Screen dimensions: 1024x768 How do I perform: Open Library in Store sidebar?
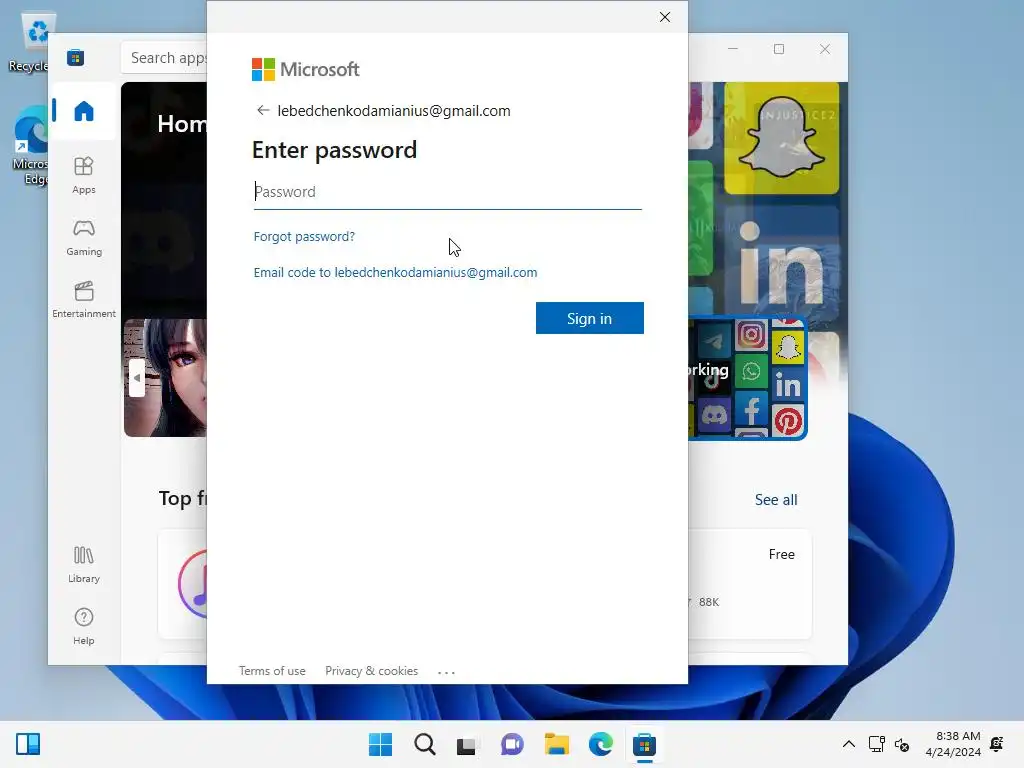coord(84,565)
